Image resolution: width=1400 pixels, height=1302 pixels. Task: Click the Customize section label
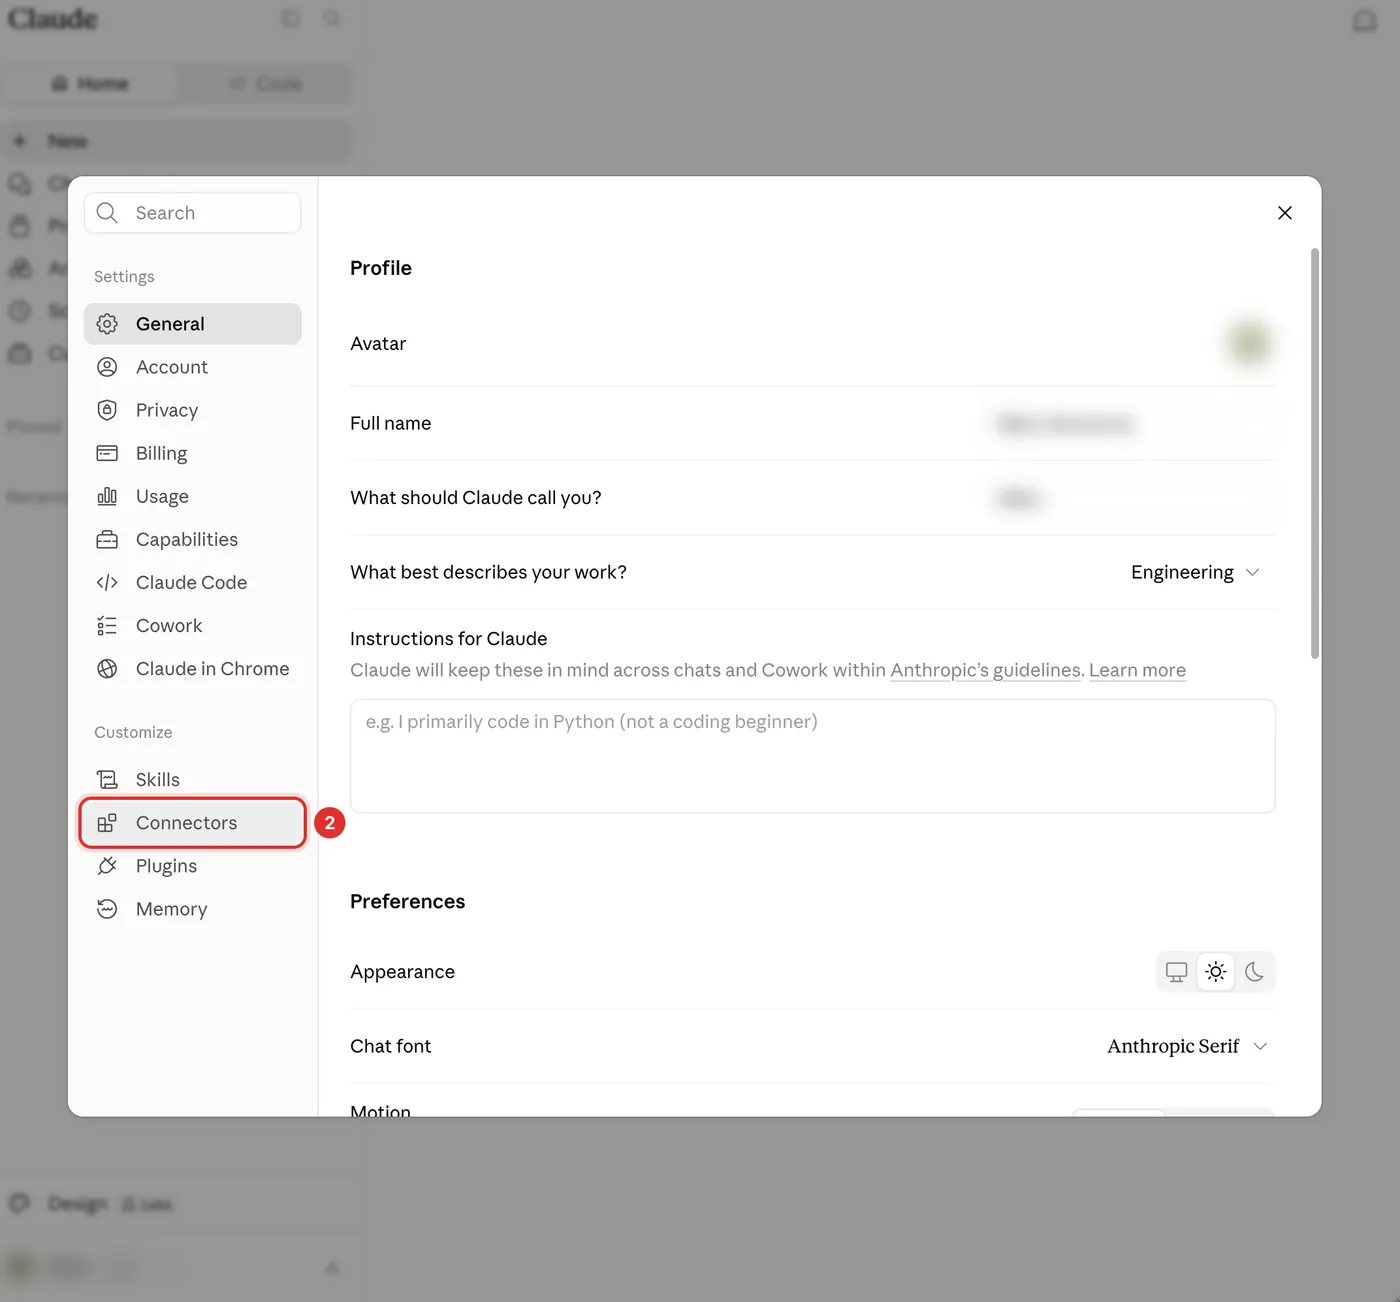point(133,732)
